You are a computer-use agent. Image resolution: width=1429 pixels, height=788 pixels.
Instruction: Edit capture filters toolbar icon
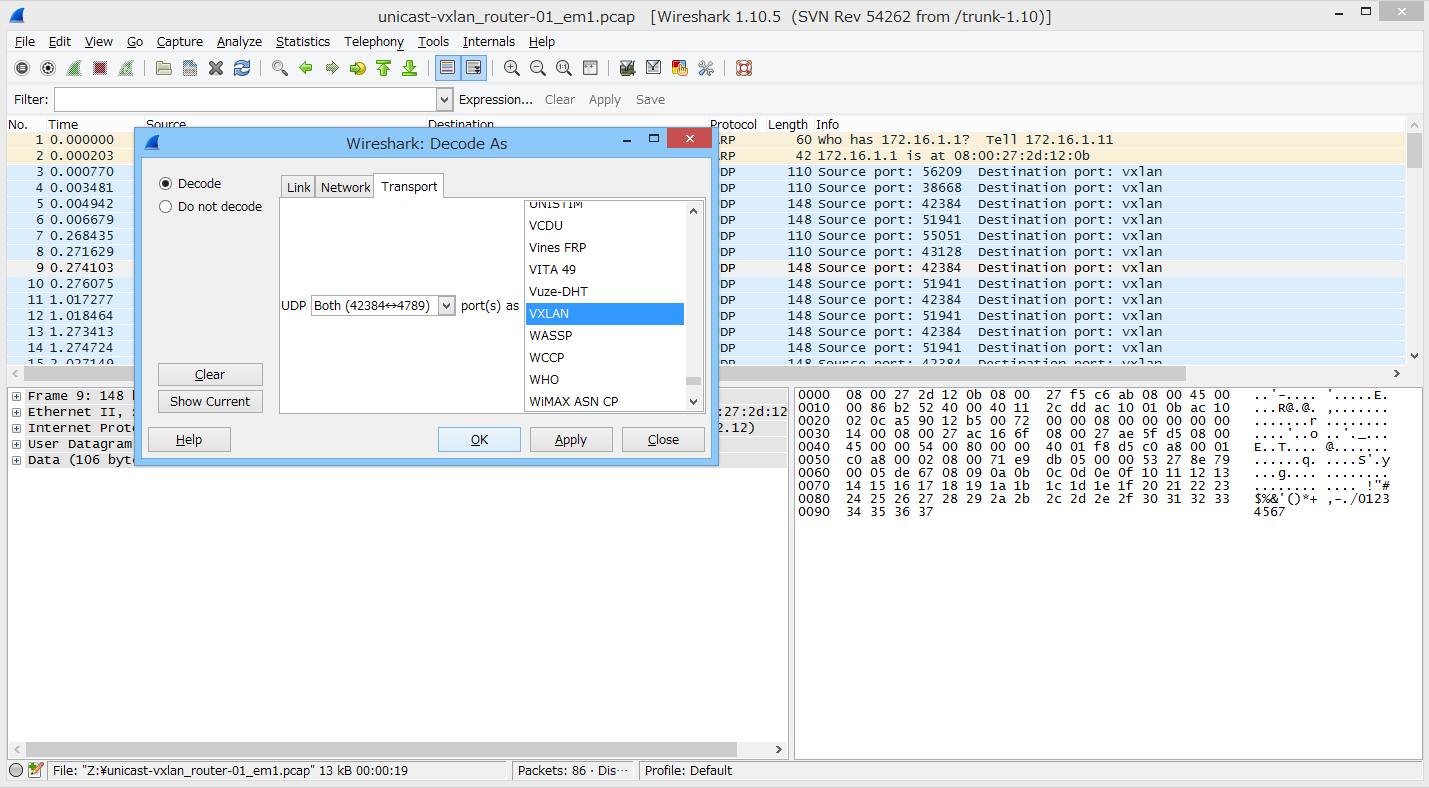pyautogui.click(x=628, y=68)
